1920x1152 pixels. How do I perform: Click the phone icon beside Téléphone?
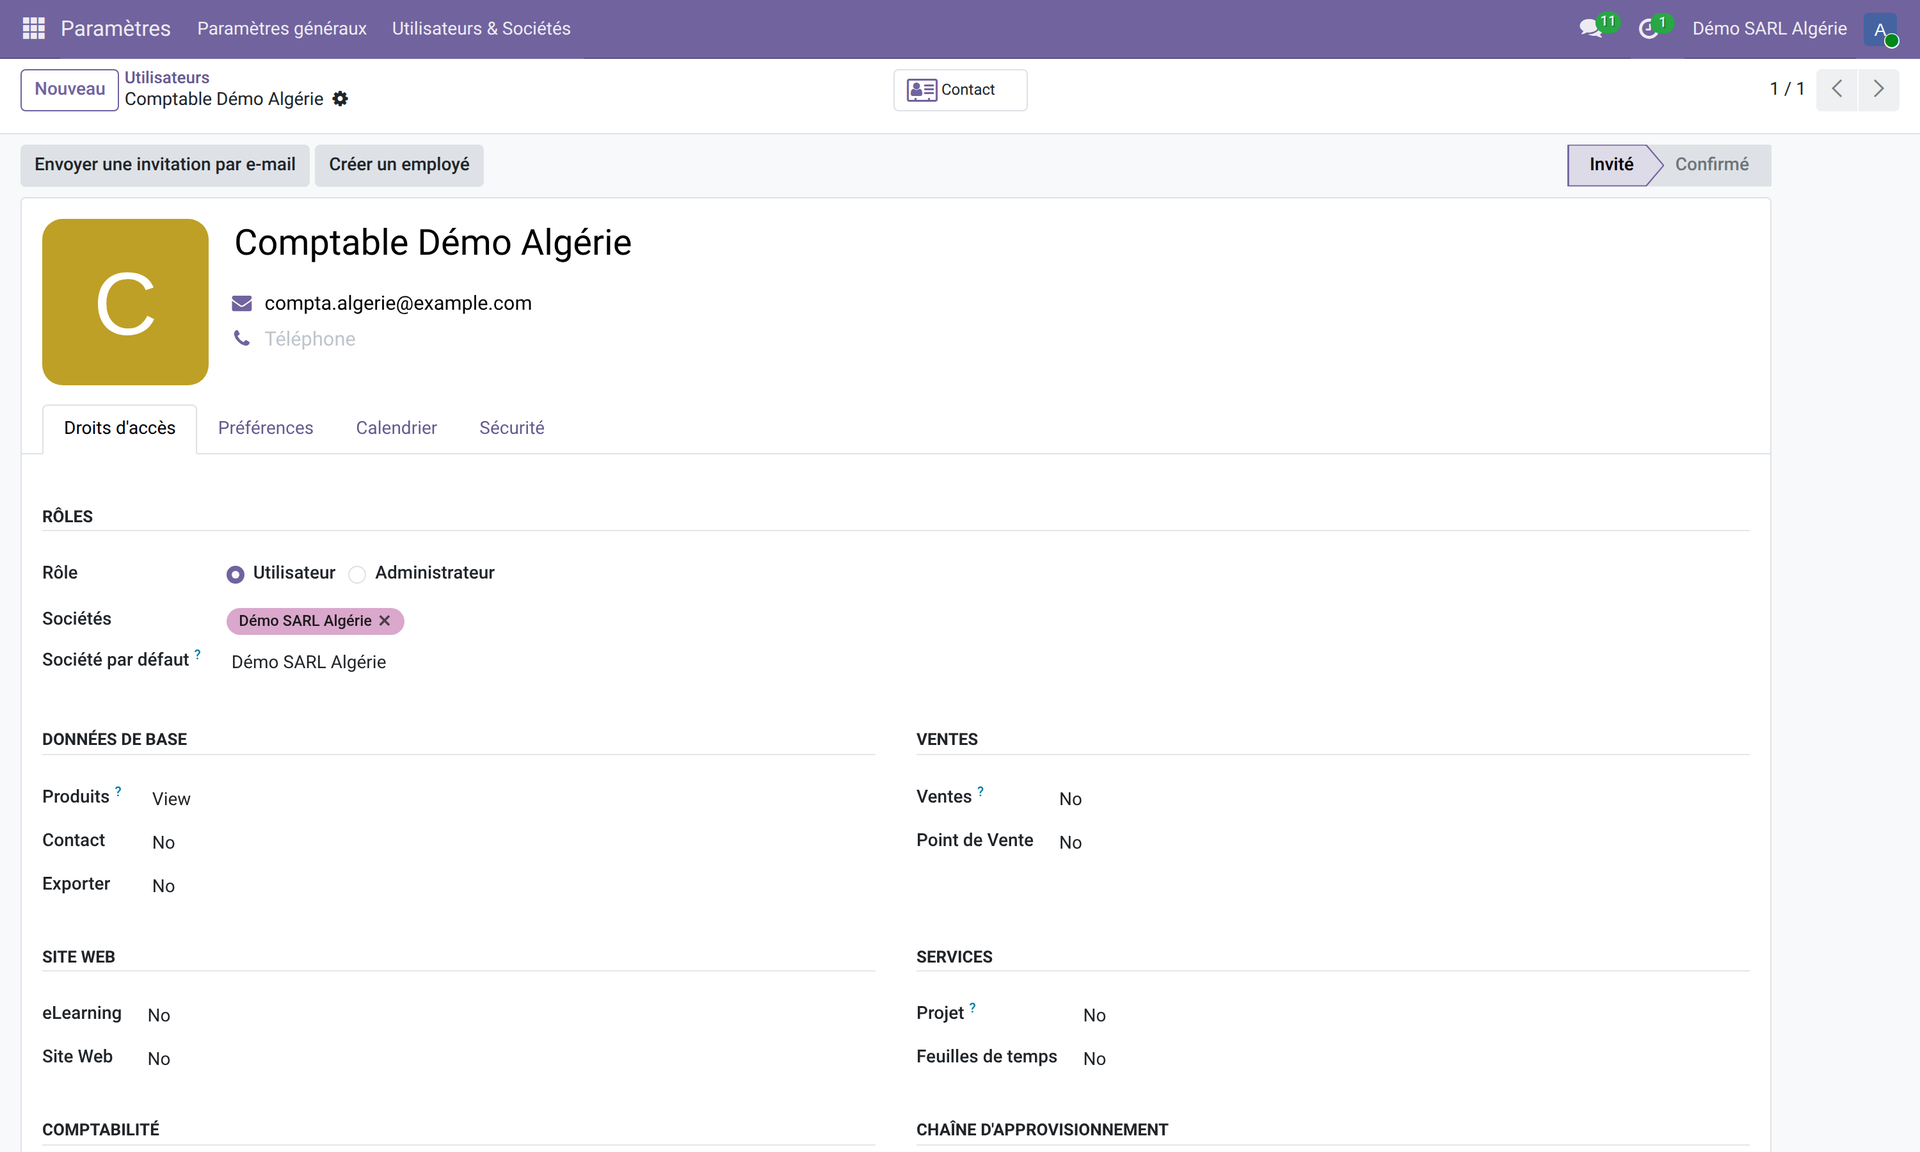[x=242, y=338]
